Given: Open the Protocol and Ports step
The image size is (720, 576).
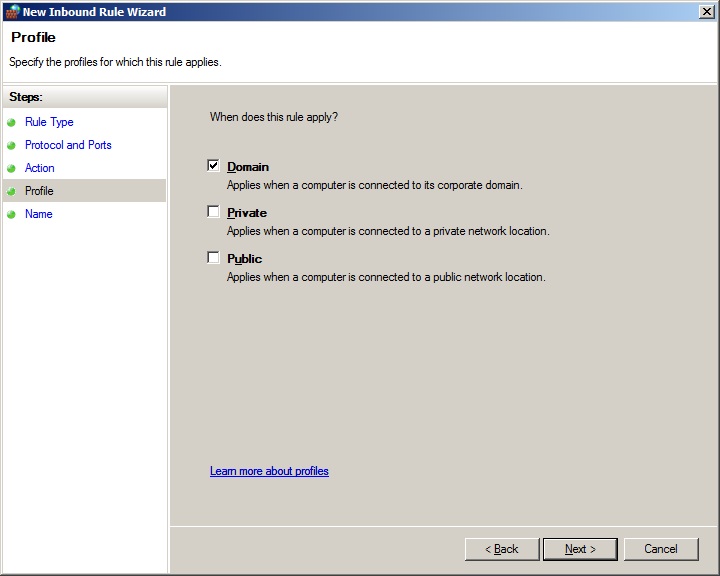Looking at the screenshot, I should (x=68, y=145).
